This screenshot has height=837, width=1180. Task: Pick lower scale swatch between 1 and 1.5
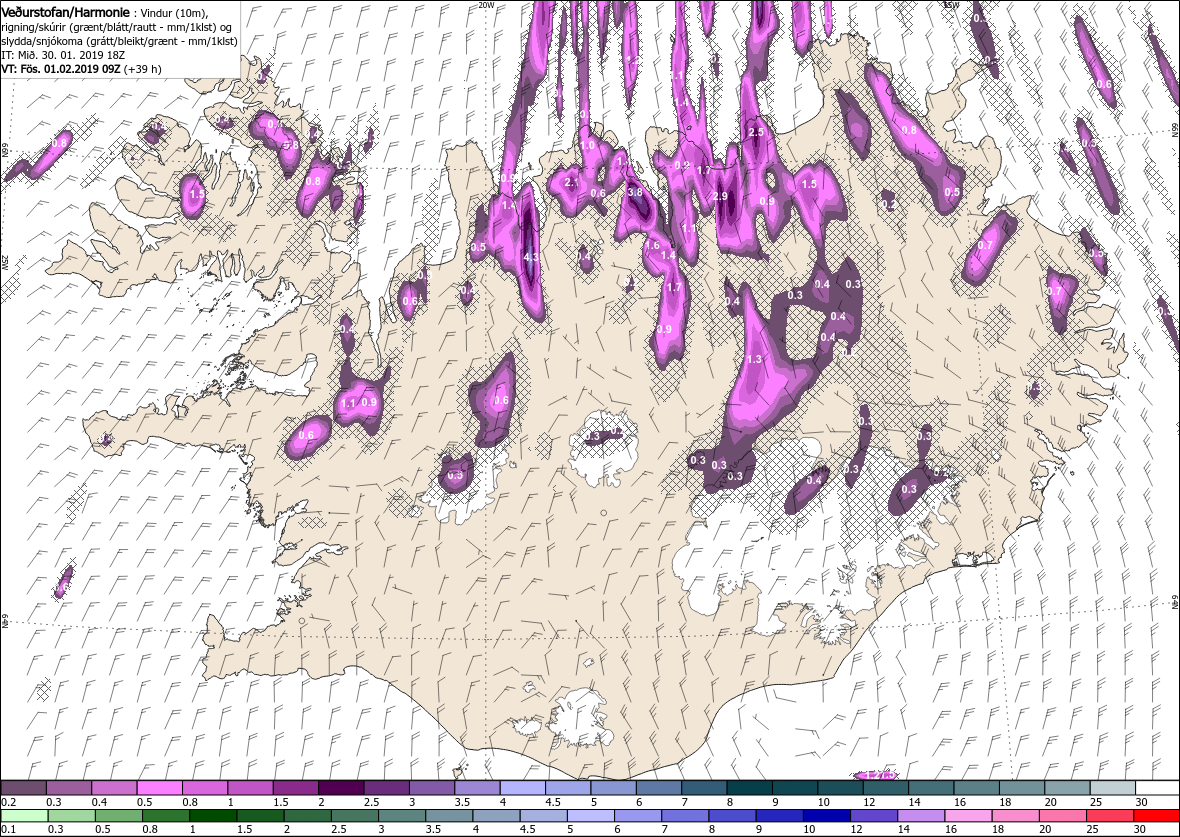coord(213,816)
